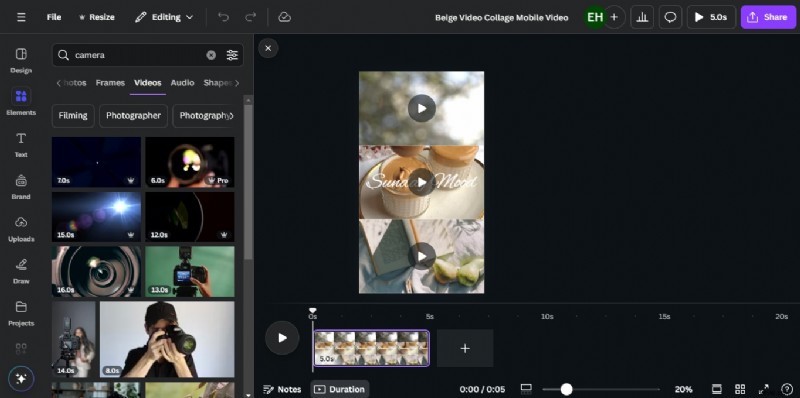Click the redo arrow
Screen dimensions: 800x398
coord(250,17)
